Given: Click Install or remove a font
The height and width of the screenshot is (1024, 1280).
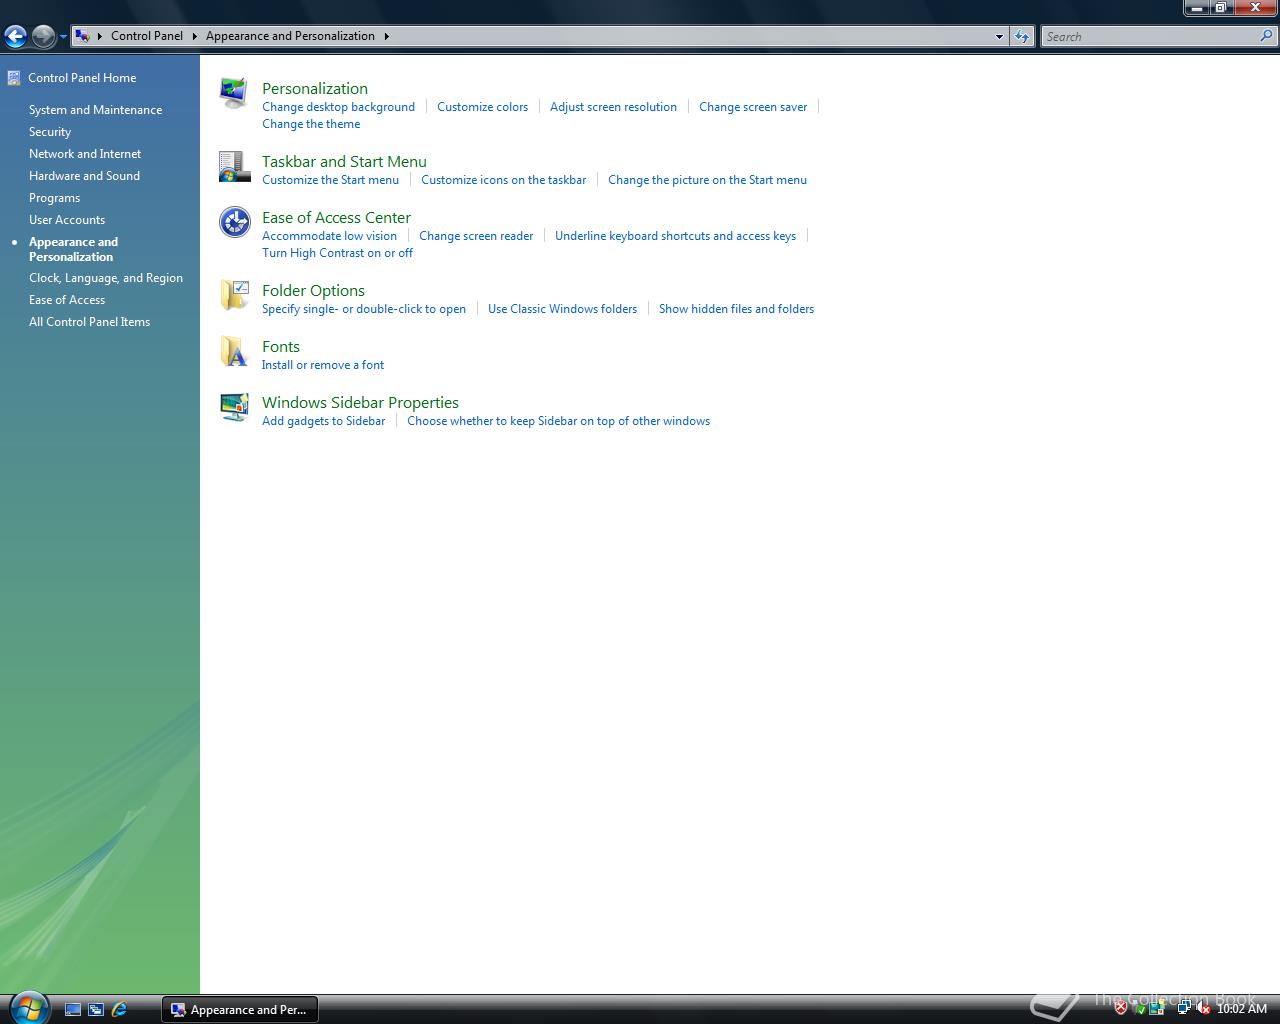Looking at the screenshot, I should click(322, 365).
